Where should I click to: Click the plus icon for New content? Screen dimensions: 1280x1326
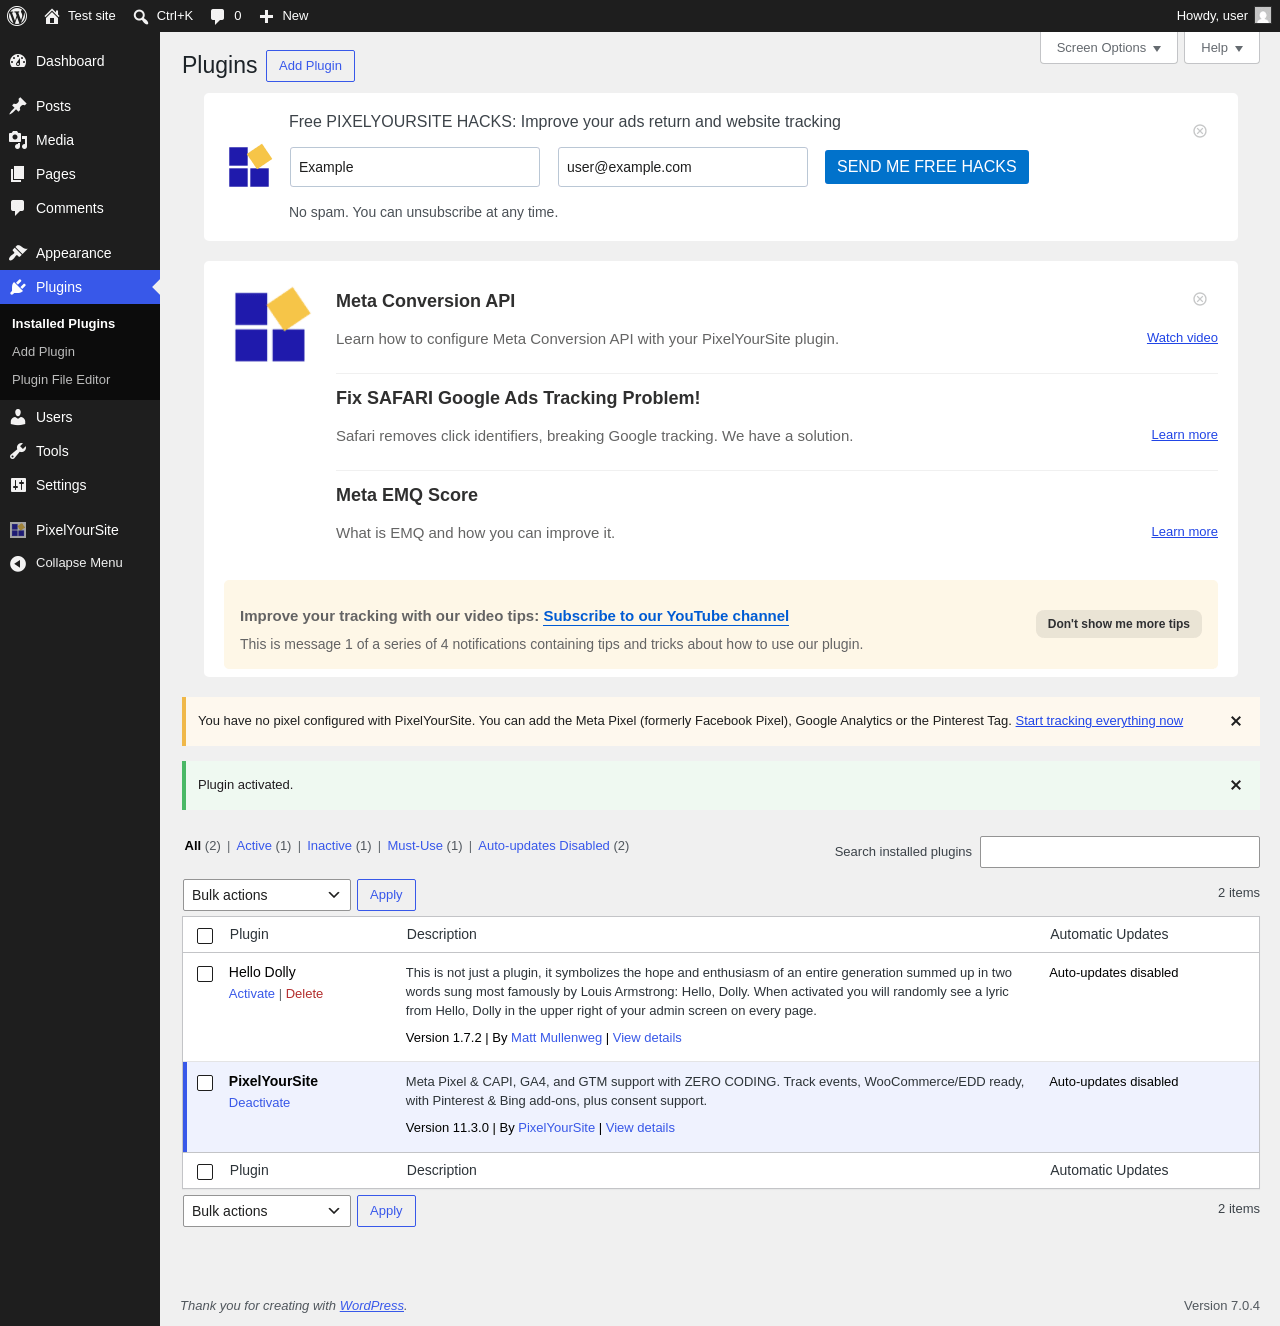[x=266, y=16]
